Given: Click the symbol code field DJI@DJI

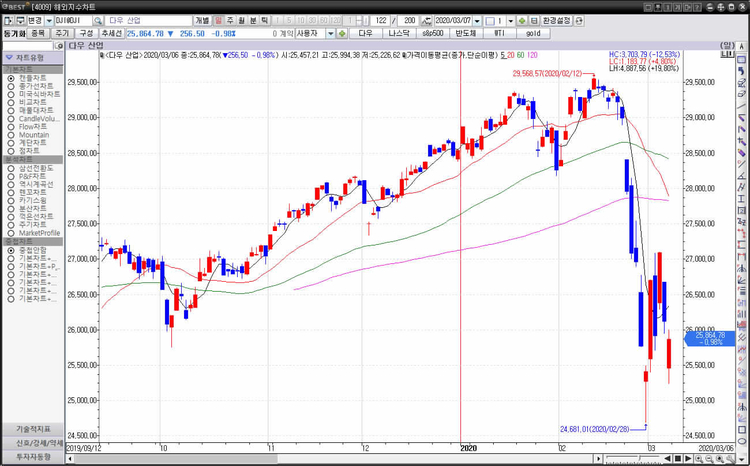Looking at the screenshot, I should click(x=73, y=21).
